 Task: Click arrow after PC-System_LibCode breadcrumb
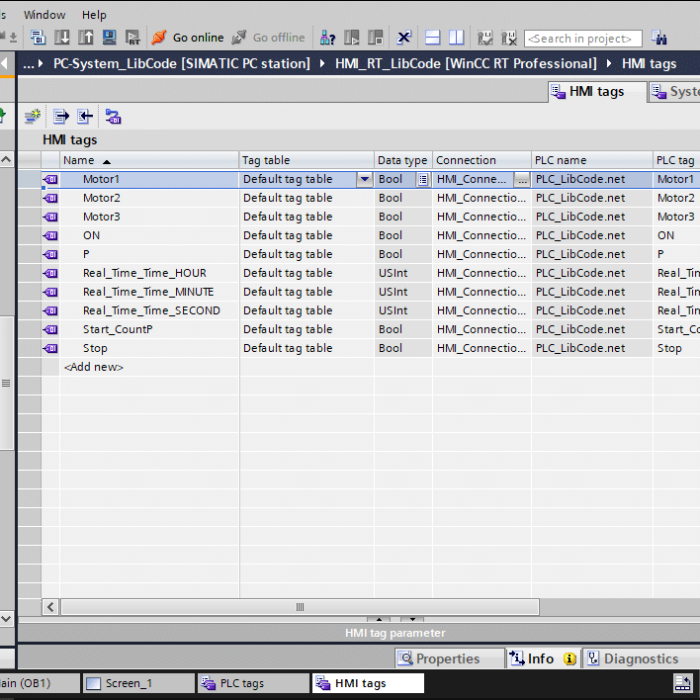322,63
